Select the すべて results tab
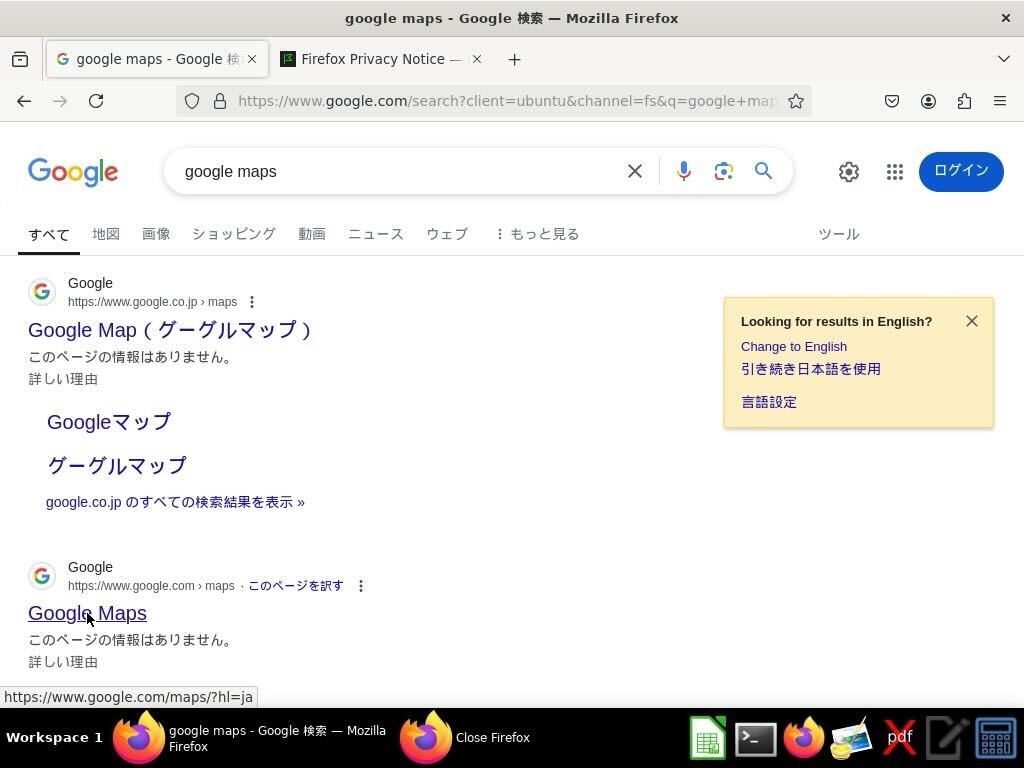The height and width of the screenshot is (768, 1024). point(49,234)
